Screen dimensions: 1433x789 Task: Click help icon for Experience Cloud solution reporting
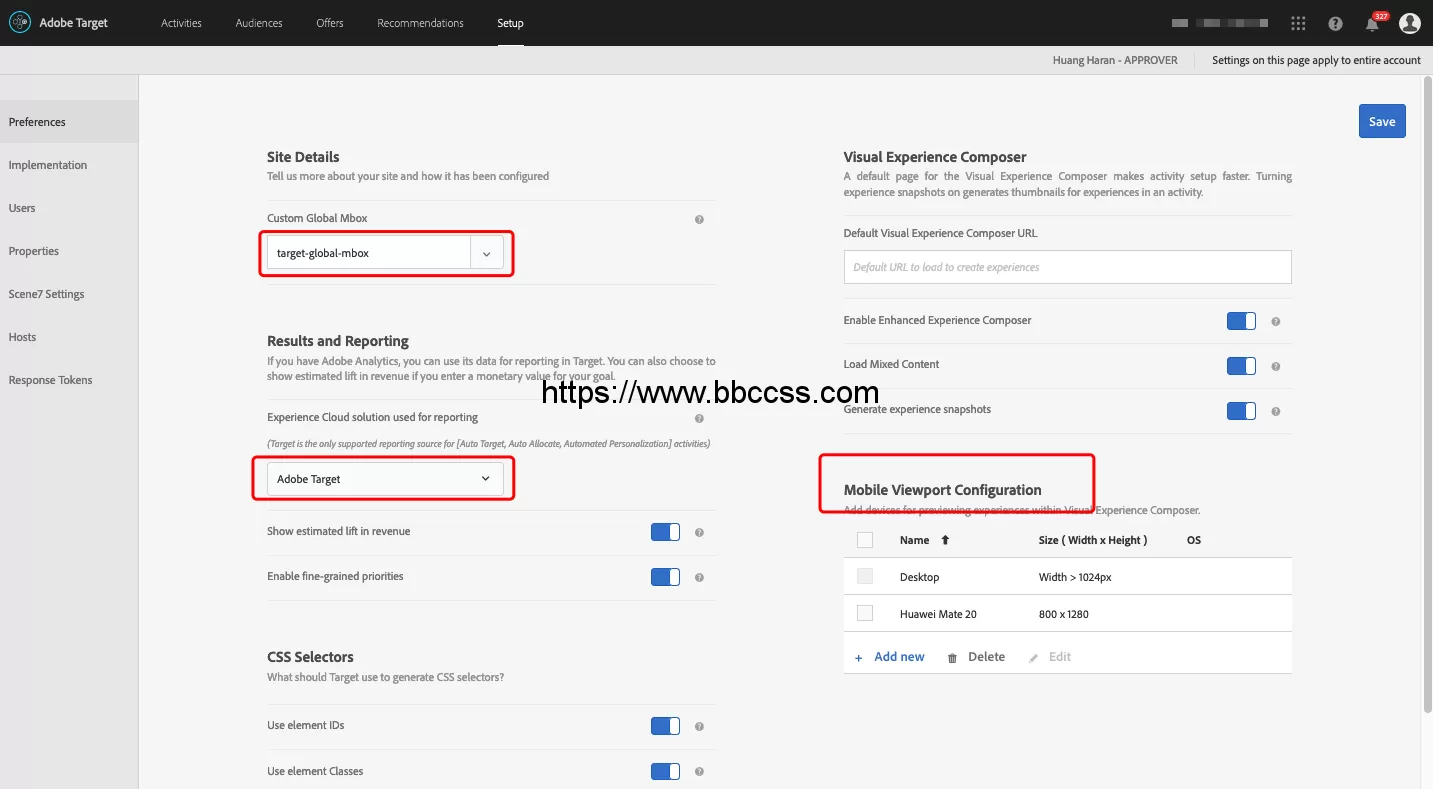699,418
